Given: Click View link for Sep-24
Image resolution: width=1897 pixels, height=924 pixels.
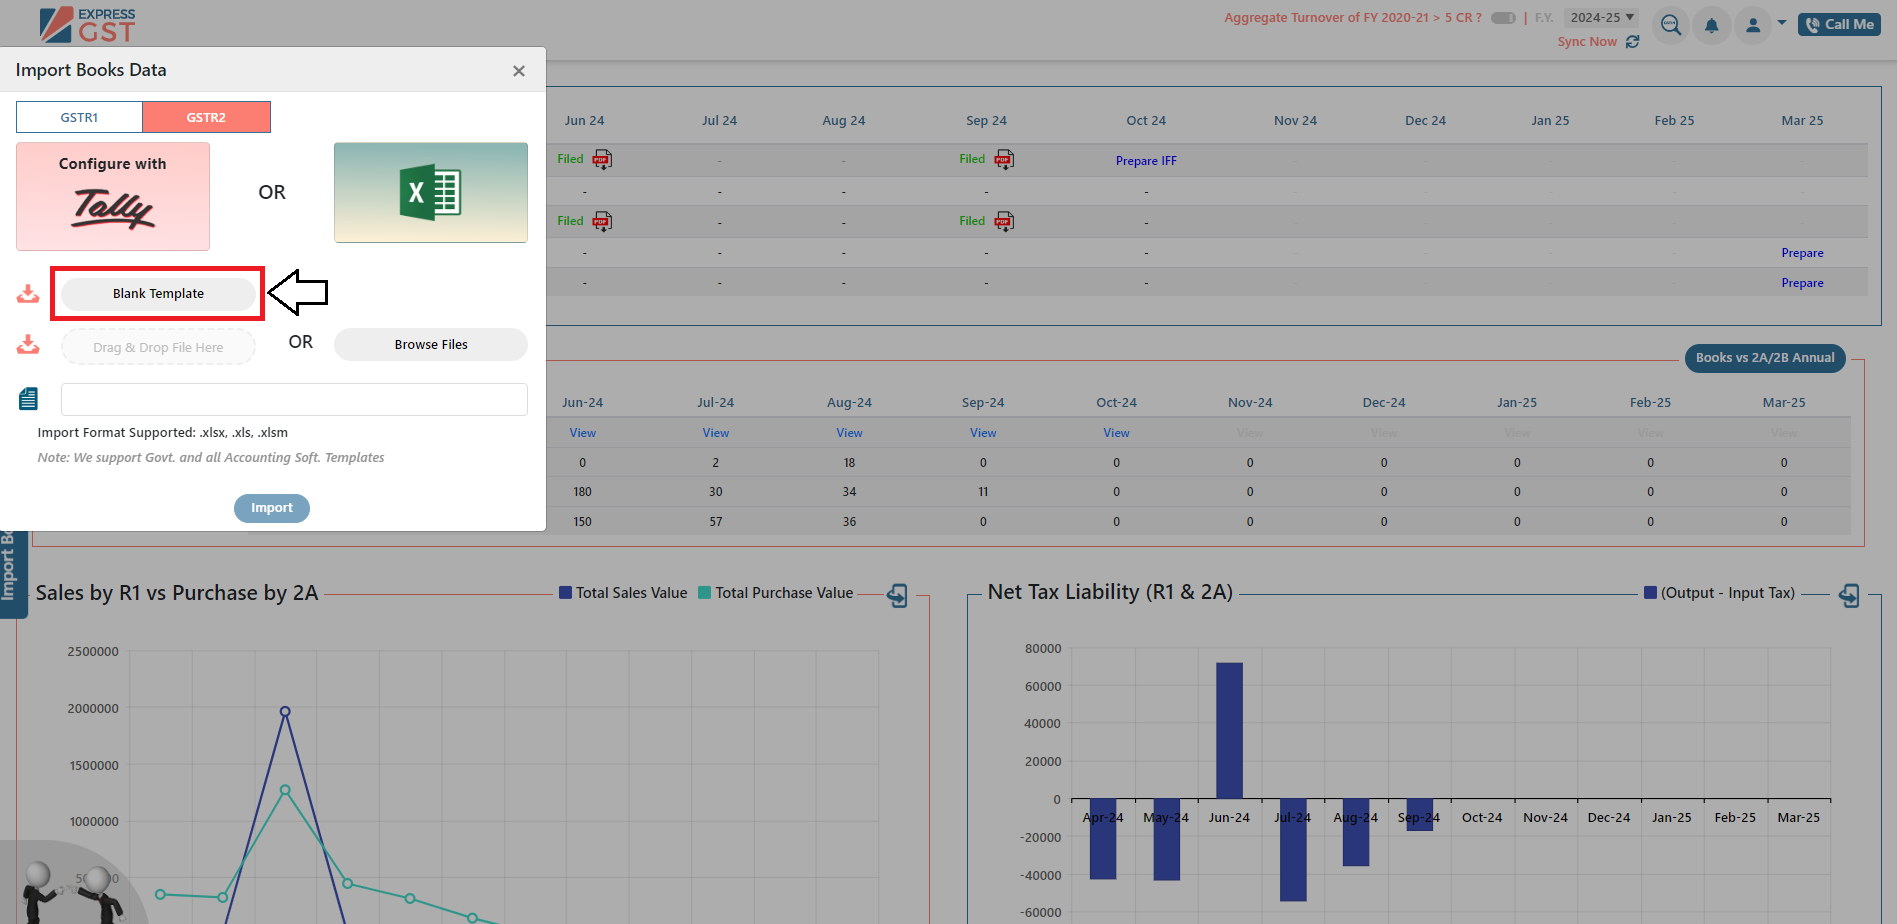Looking at the screenshot, I should point(983,433).
